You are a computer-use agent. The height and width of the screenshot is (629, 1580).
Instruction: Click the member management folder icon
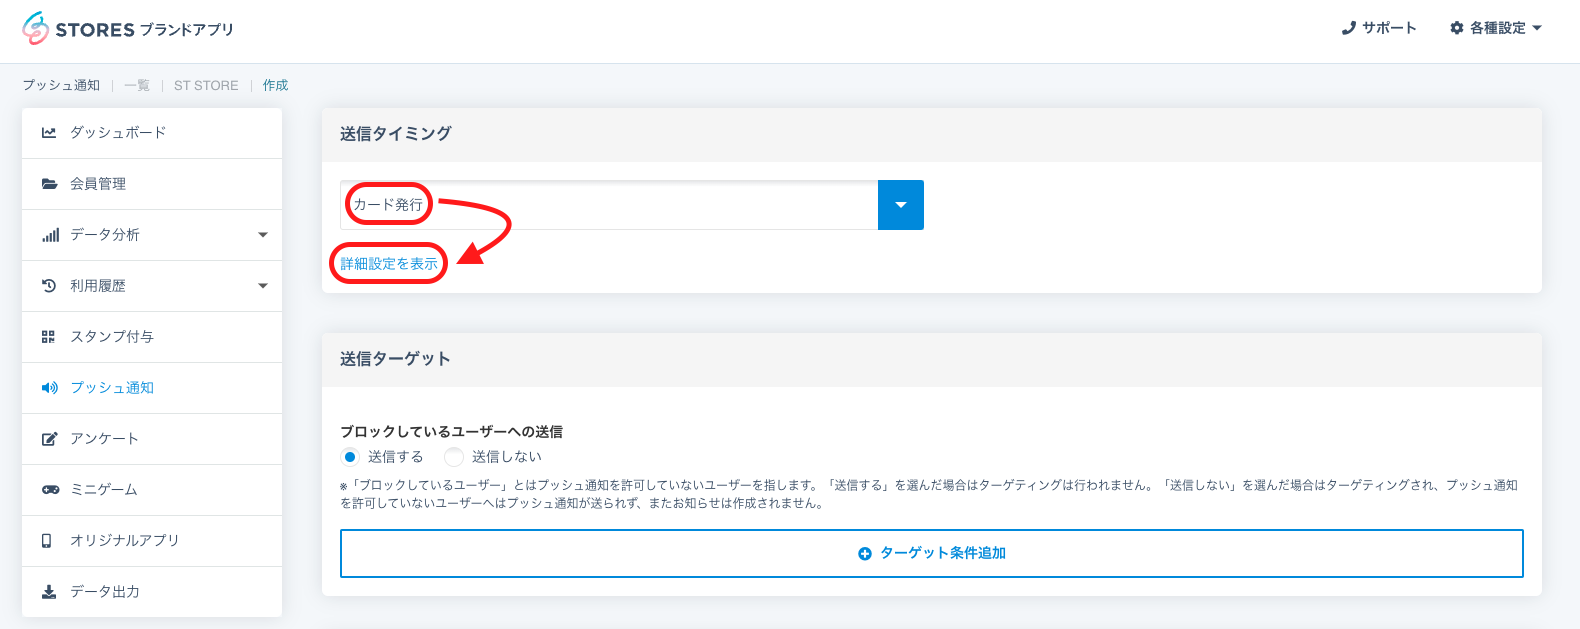(49, 184)
